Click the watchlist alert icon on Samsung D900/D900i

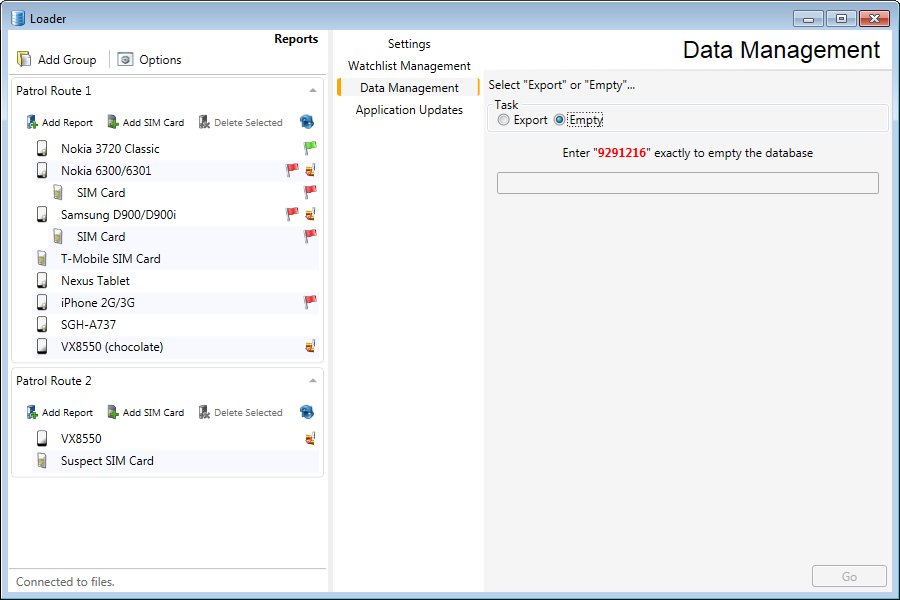pos(310,214)
